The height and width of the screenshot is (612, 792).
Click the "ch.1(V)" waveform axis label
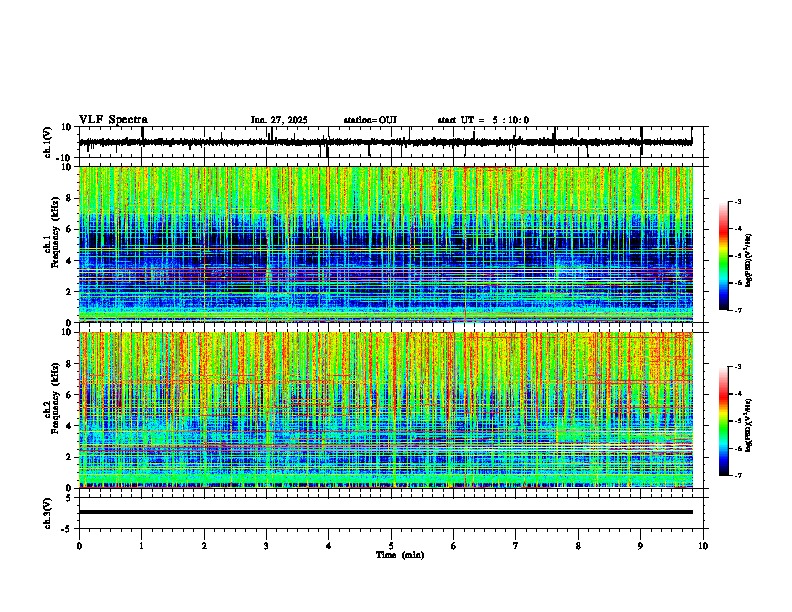(x=48, y=142)
